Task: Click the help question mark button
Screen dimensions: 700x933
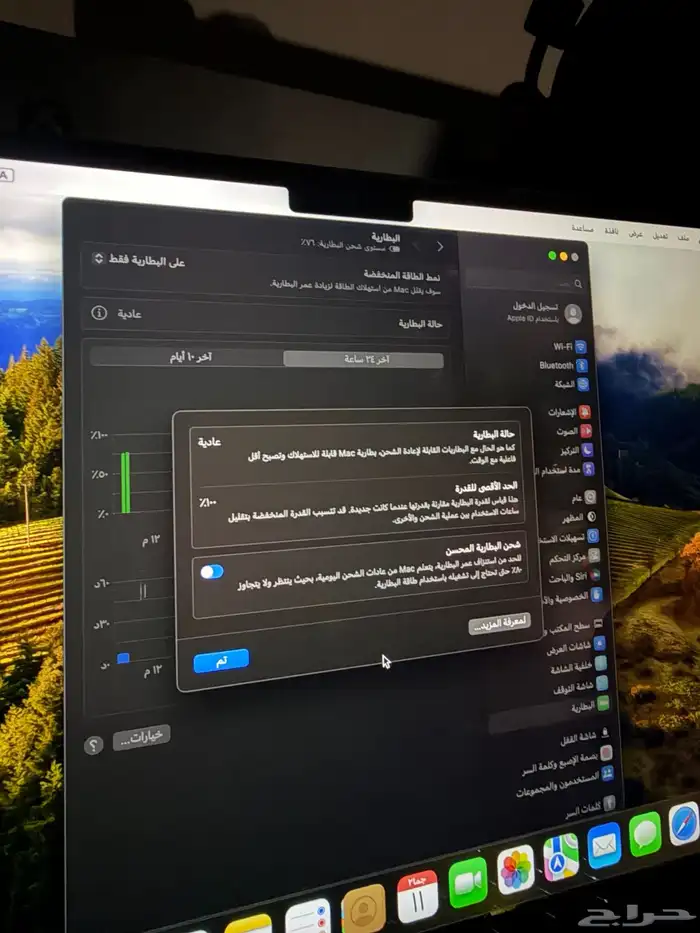Action: [x=93, y=745]
